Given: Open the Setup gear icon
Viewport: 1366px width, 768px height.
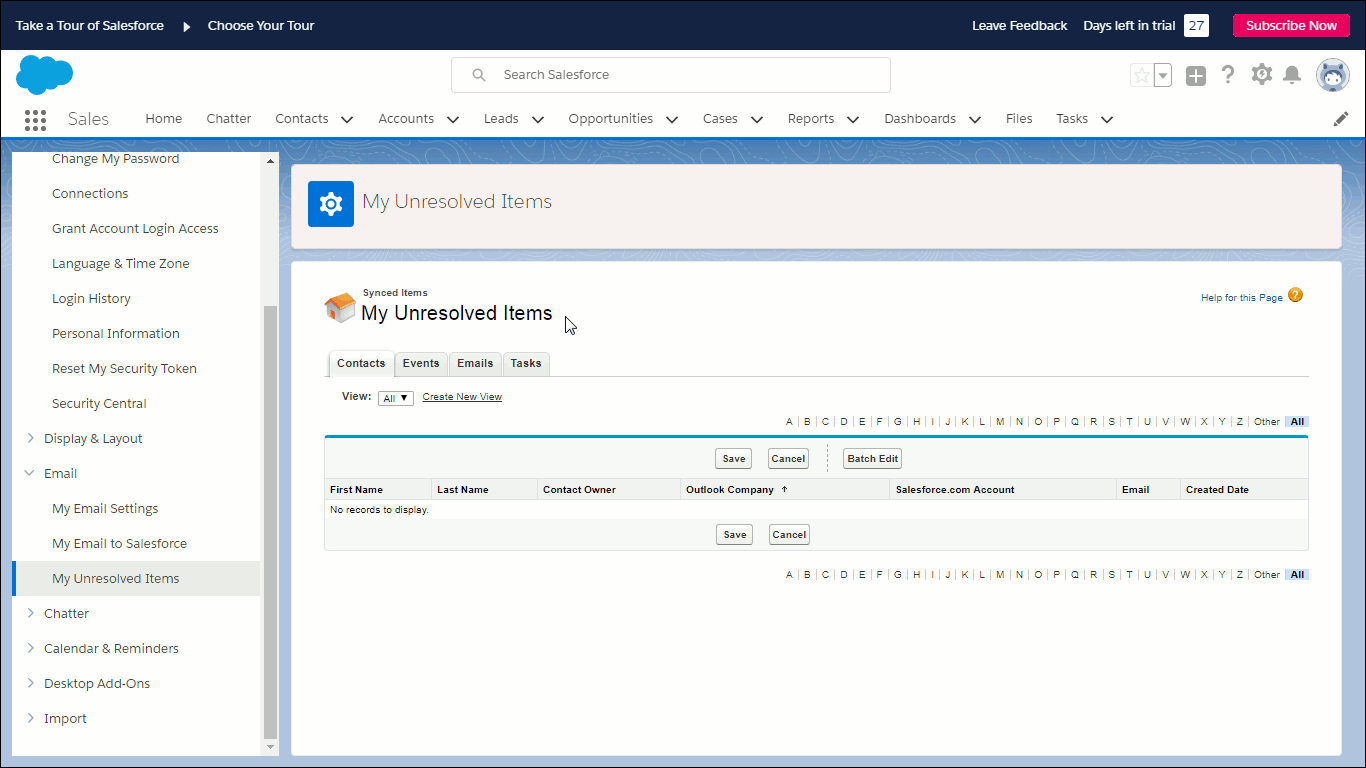Looking at the screenshot, I should click(1262, 75).
